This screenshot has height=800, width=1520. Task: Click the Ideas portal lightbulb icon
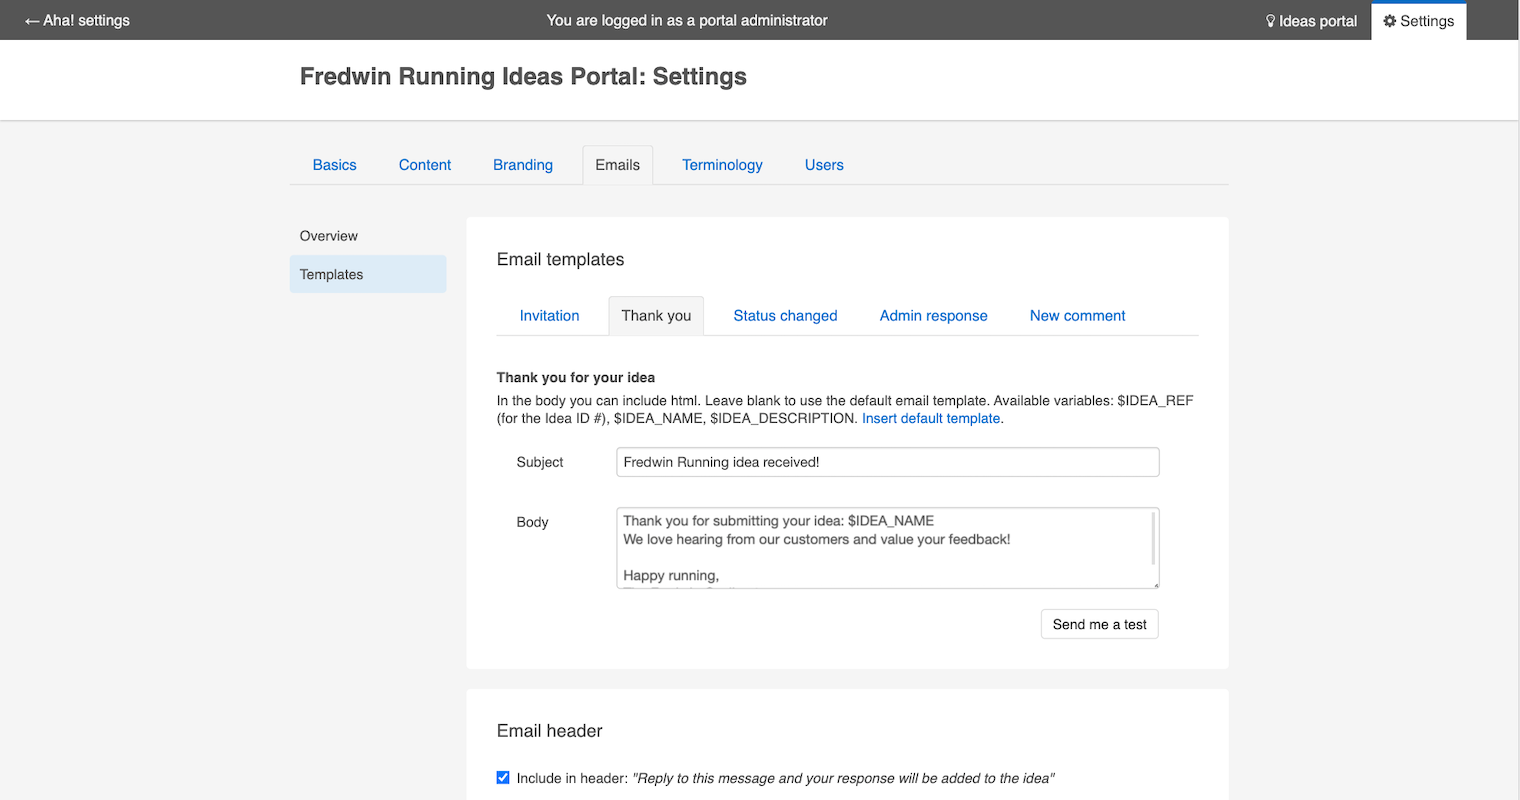click(1271, 20)
